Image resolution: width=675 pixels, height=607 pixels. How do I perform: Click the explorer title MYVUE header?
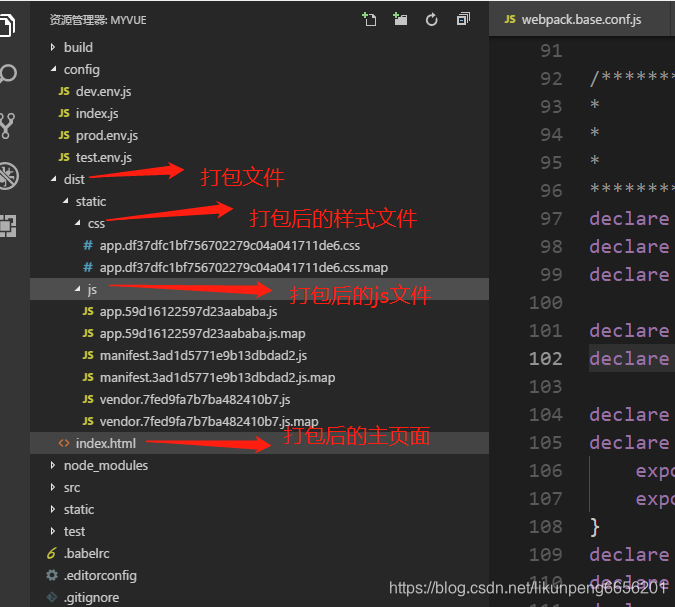98,20
